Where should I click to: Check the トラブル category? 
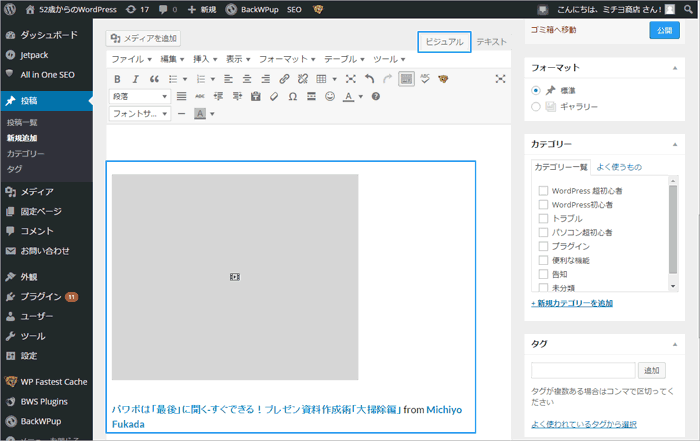click(x=543, y=219)
